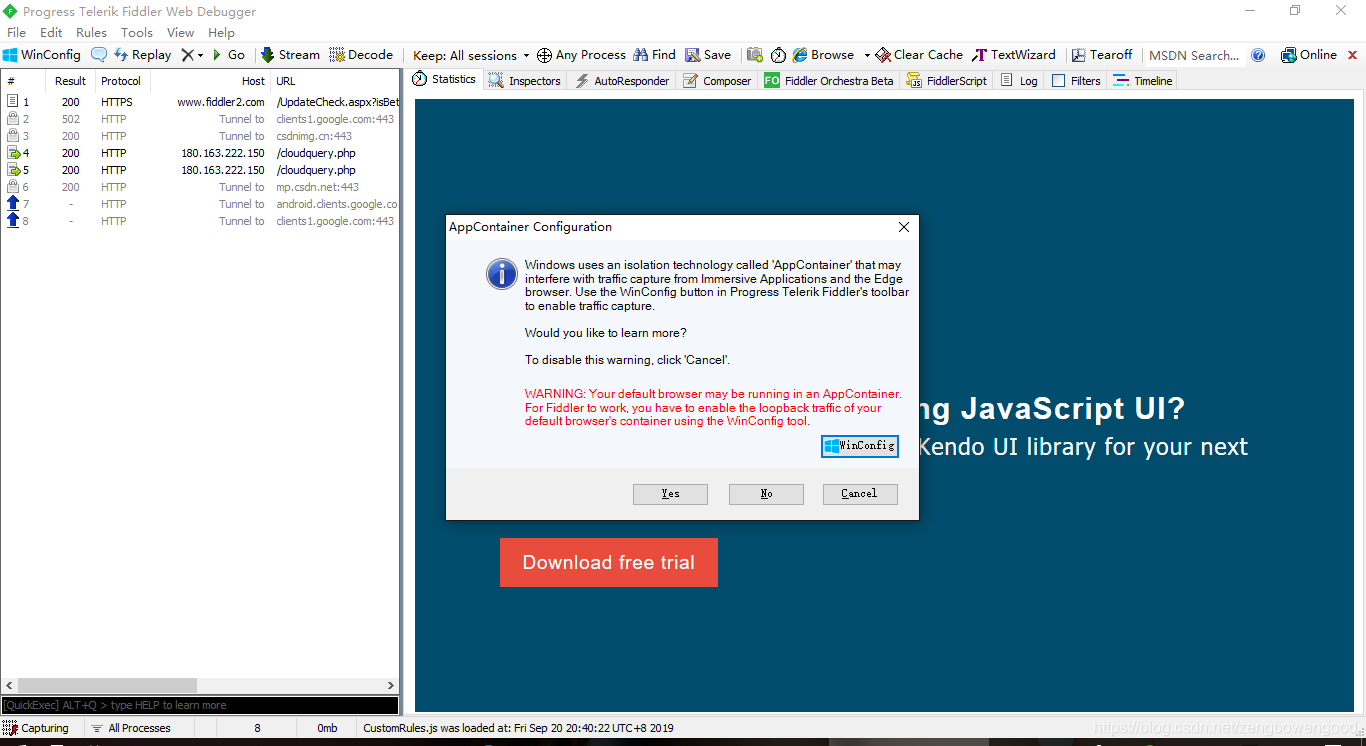
Task: Select session 7 android.clients.google row
Action: [200, 204]
